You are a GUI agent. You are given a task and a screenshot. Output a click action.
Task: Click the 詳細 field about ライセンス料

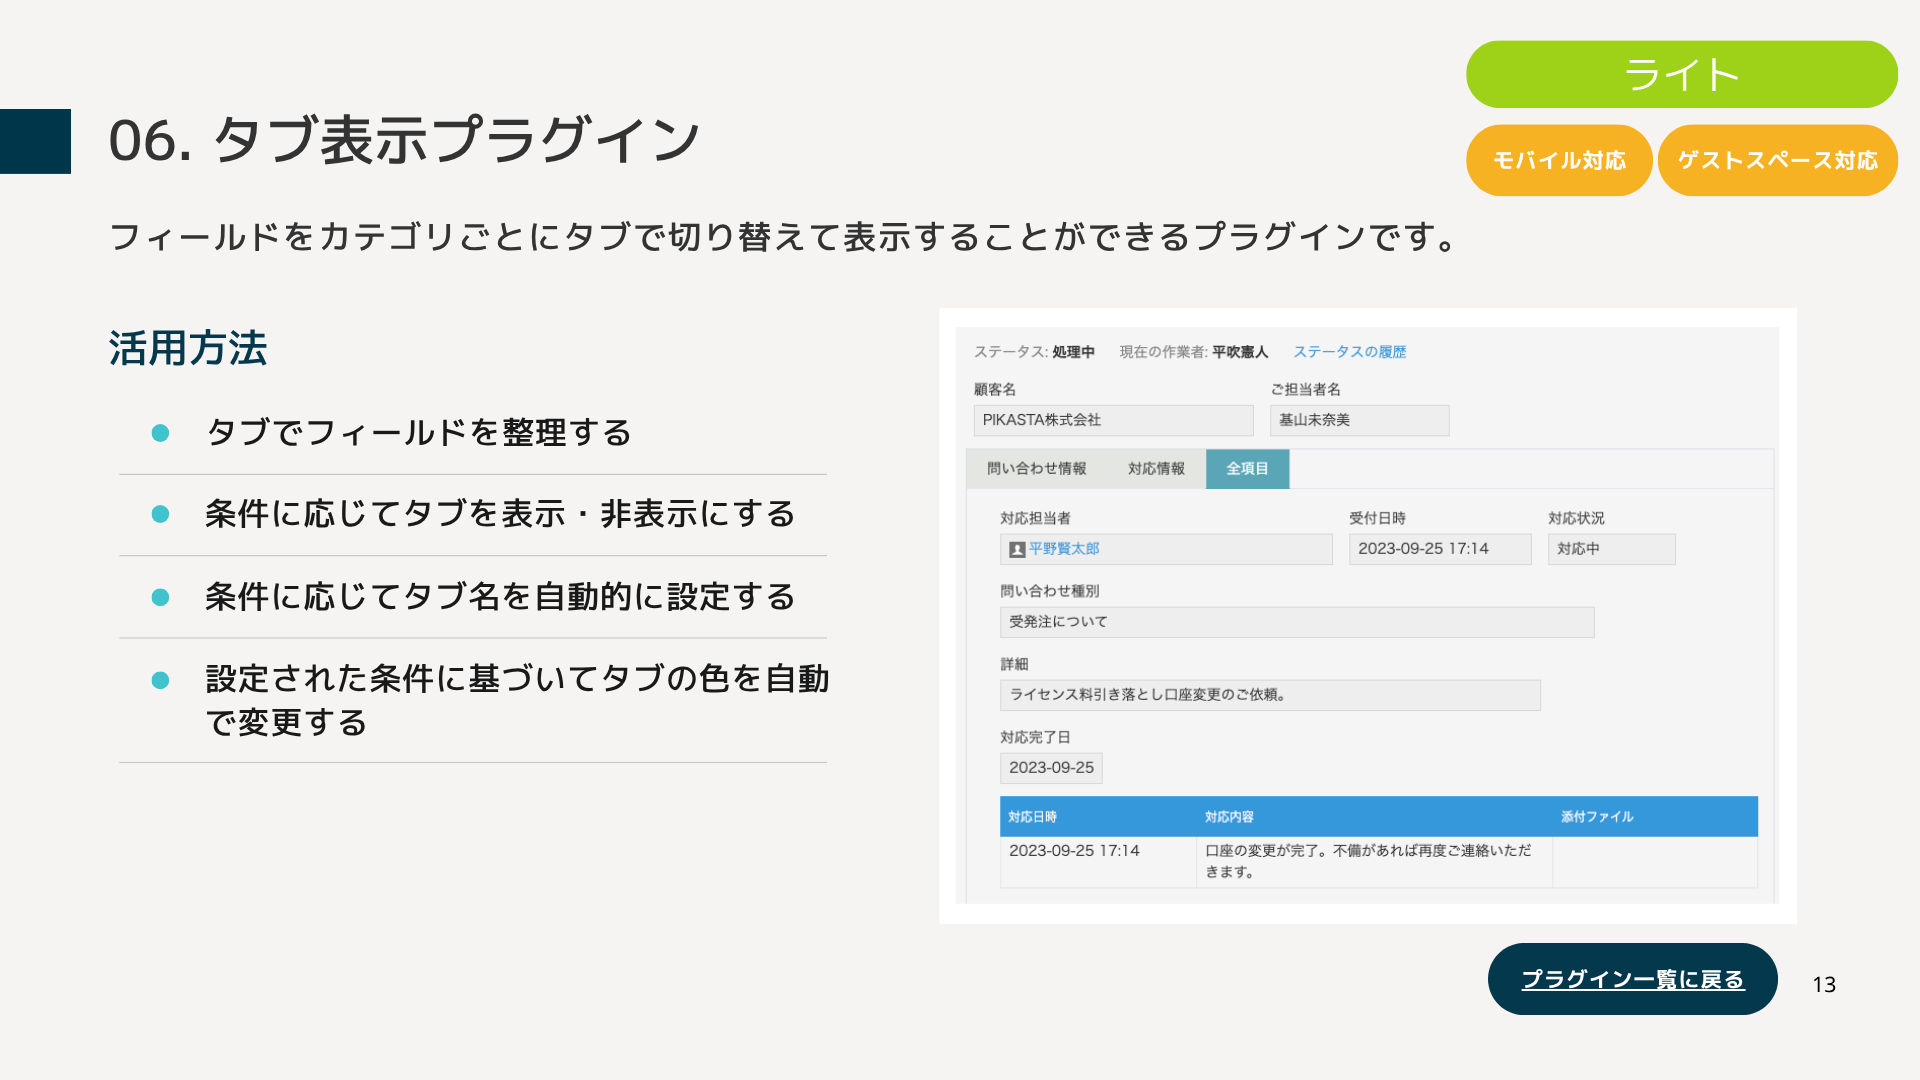point(1269,695)
